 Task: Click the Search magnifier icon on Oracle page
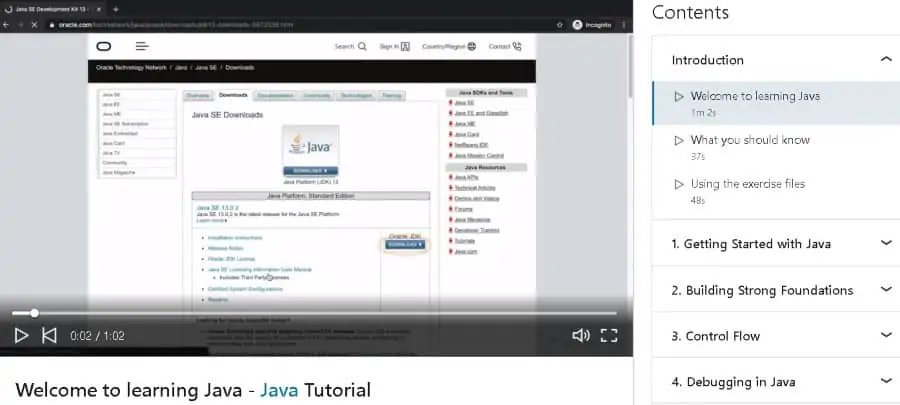tap(362, 46)
